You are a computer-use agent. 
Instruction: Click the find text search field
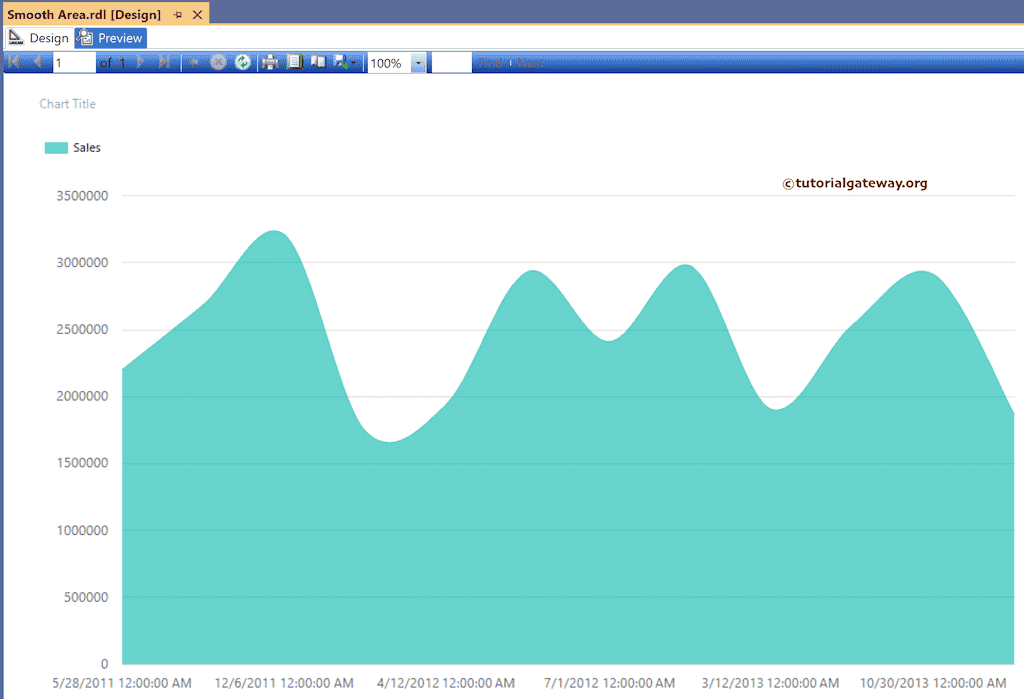pyautogui.click(x=452, y=63)
